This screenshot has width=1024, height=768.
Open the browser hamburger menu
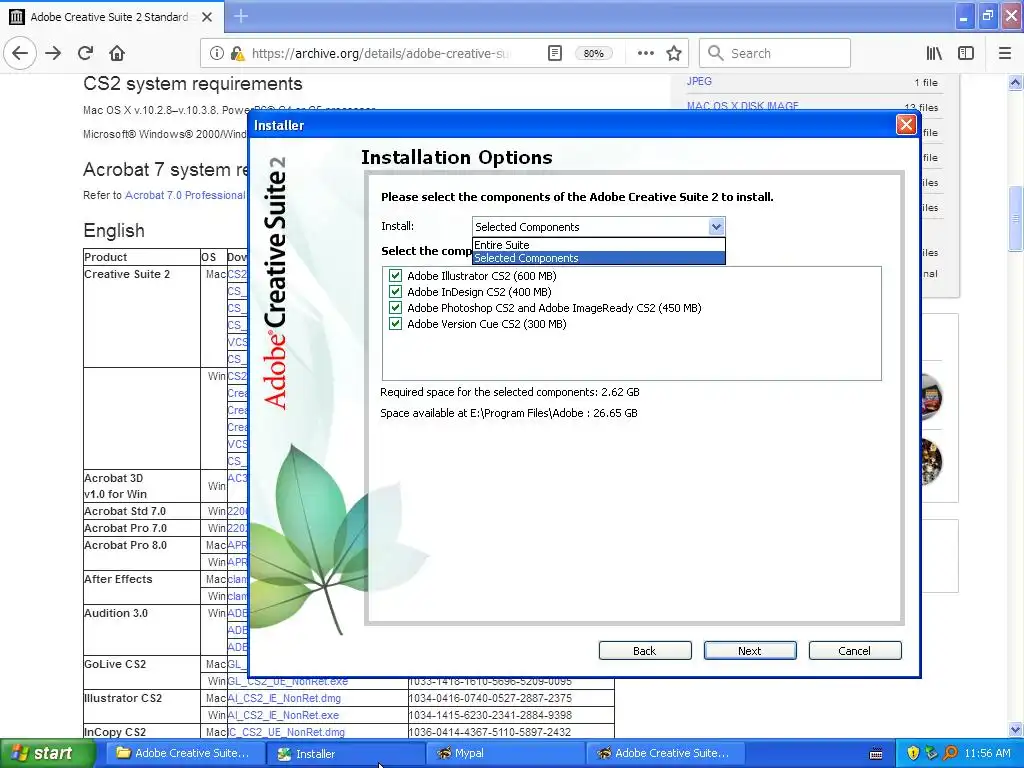pos(1004,54)
